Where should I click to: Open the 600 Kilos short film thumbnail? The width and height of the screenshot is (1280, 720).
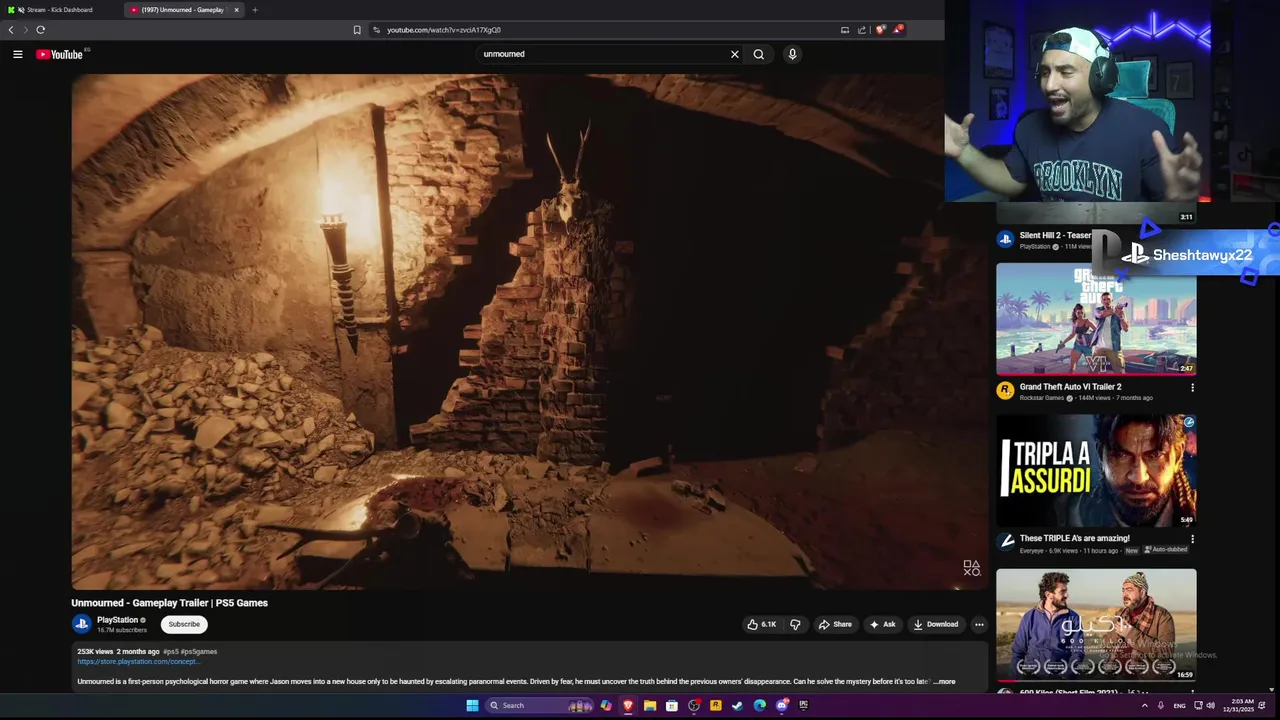pos(1096,625)
